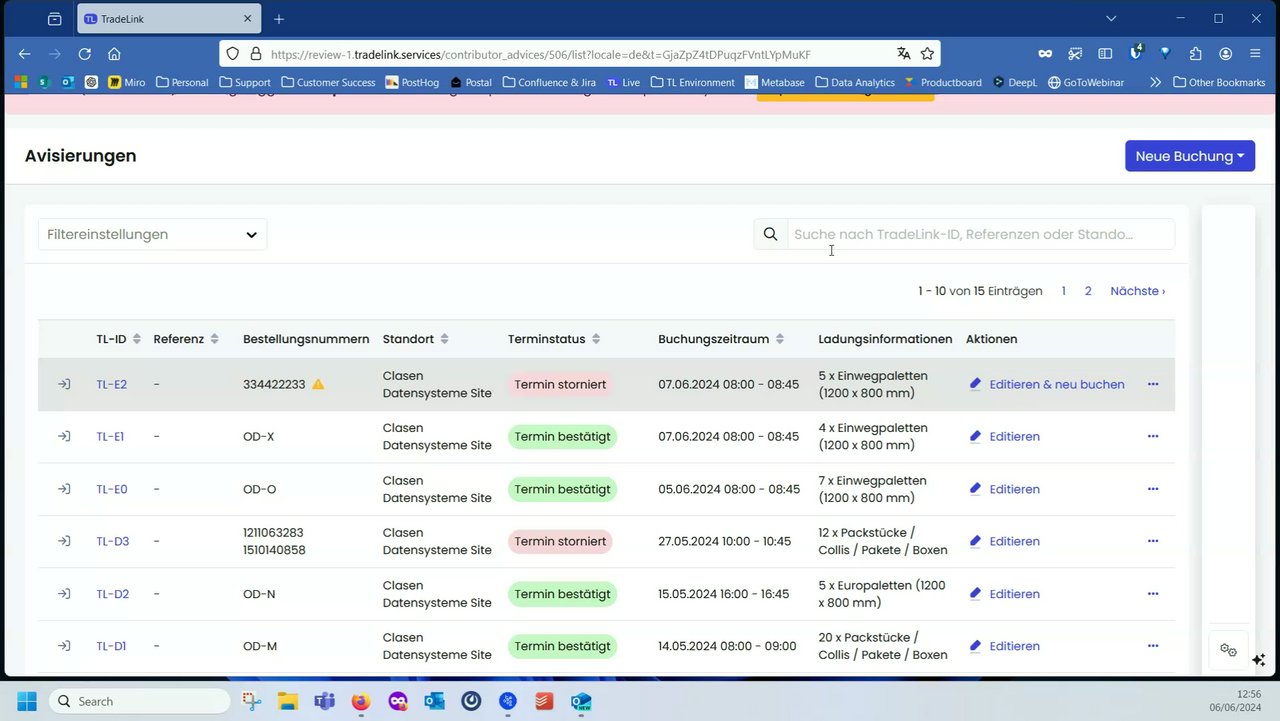Image resolution: width=1280 pixels, height=721 pixels.
Task: Reload the page with the browser refresh icon
Action: coord(85,54)
